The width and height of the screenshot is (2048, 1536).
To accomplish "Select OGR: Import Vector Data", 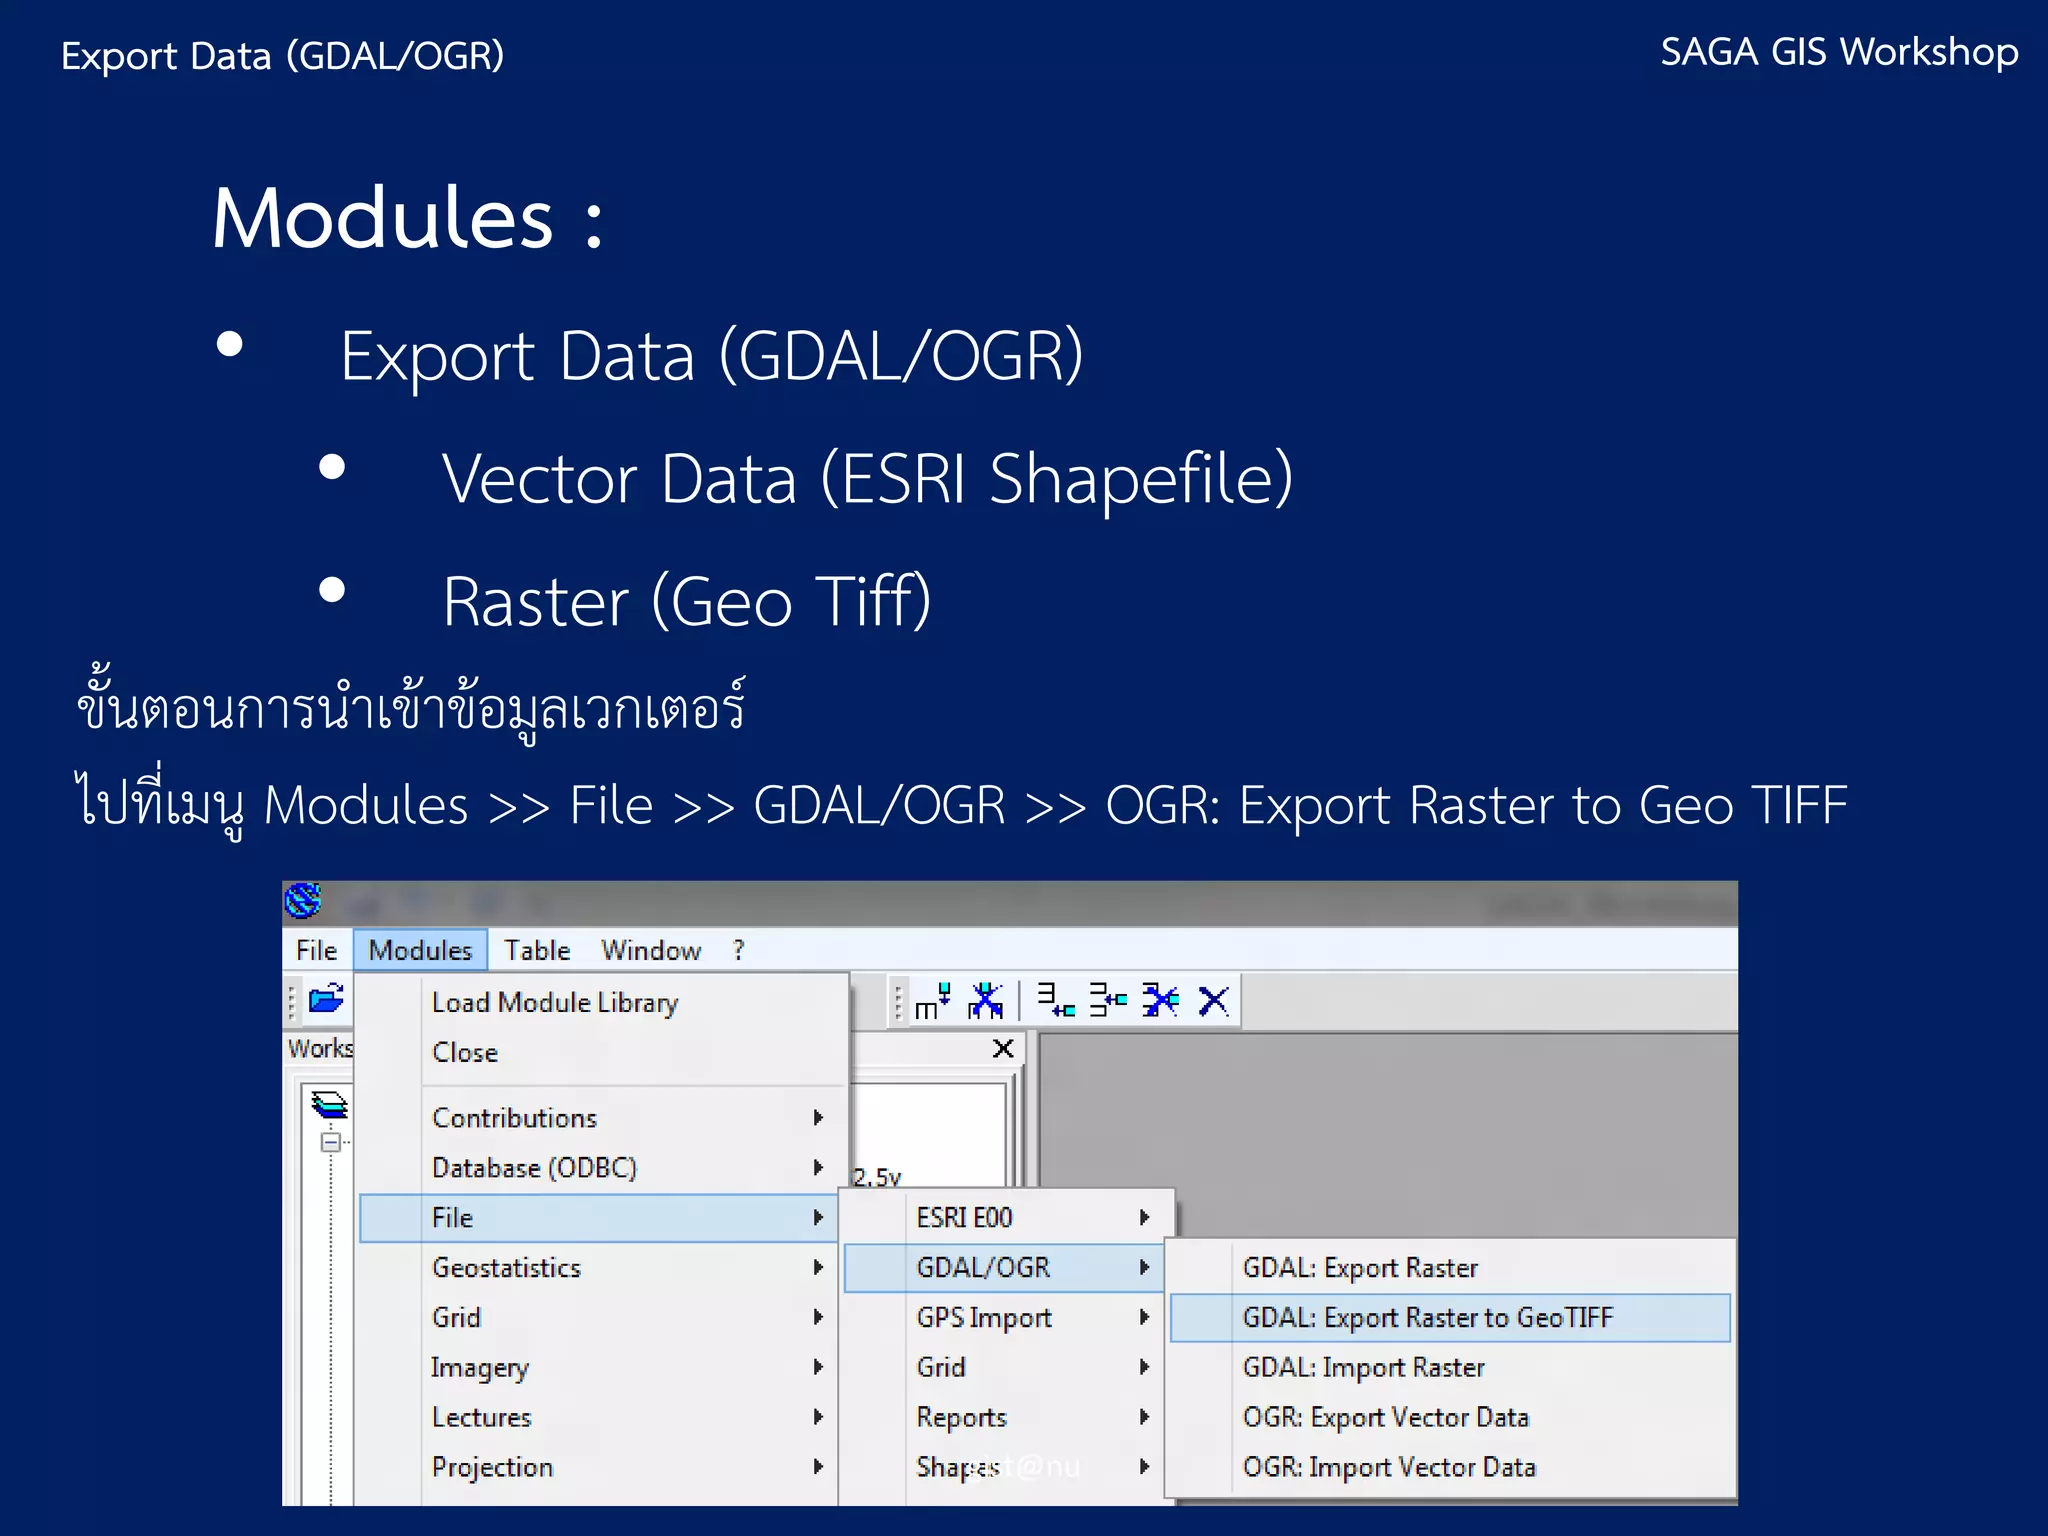I will click(1450, 1468).
